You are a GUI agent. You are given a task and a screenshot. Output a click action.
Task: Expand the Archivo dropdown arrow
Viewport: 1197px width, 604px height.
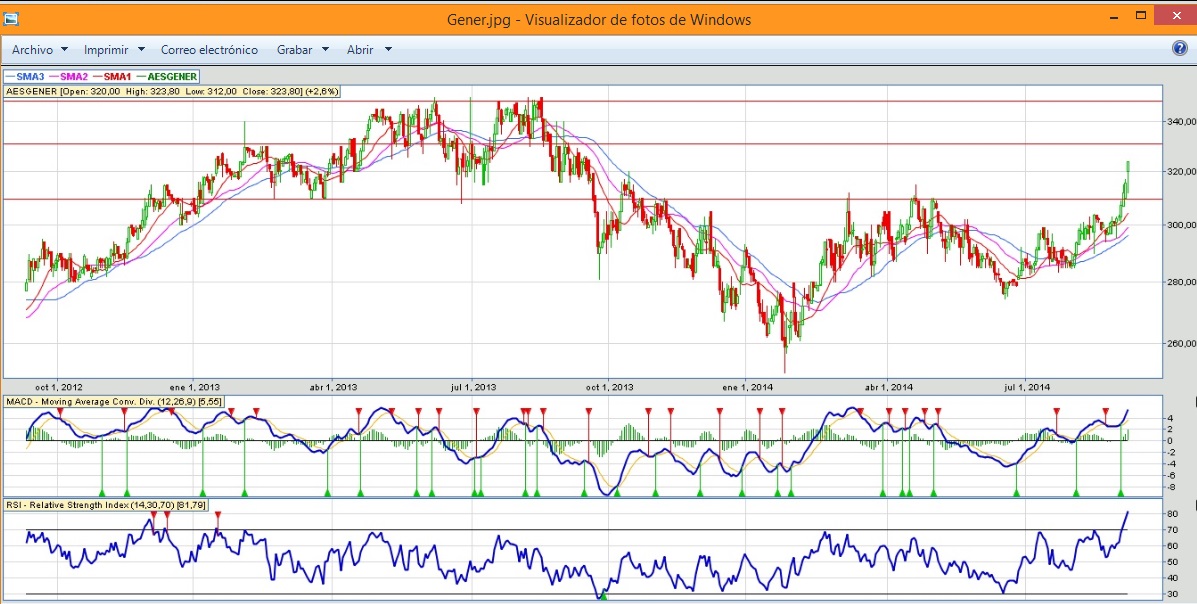click(64, 49)
